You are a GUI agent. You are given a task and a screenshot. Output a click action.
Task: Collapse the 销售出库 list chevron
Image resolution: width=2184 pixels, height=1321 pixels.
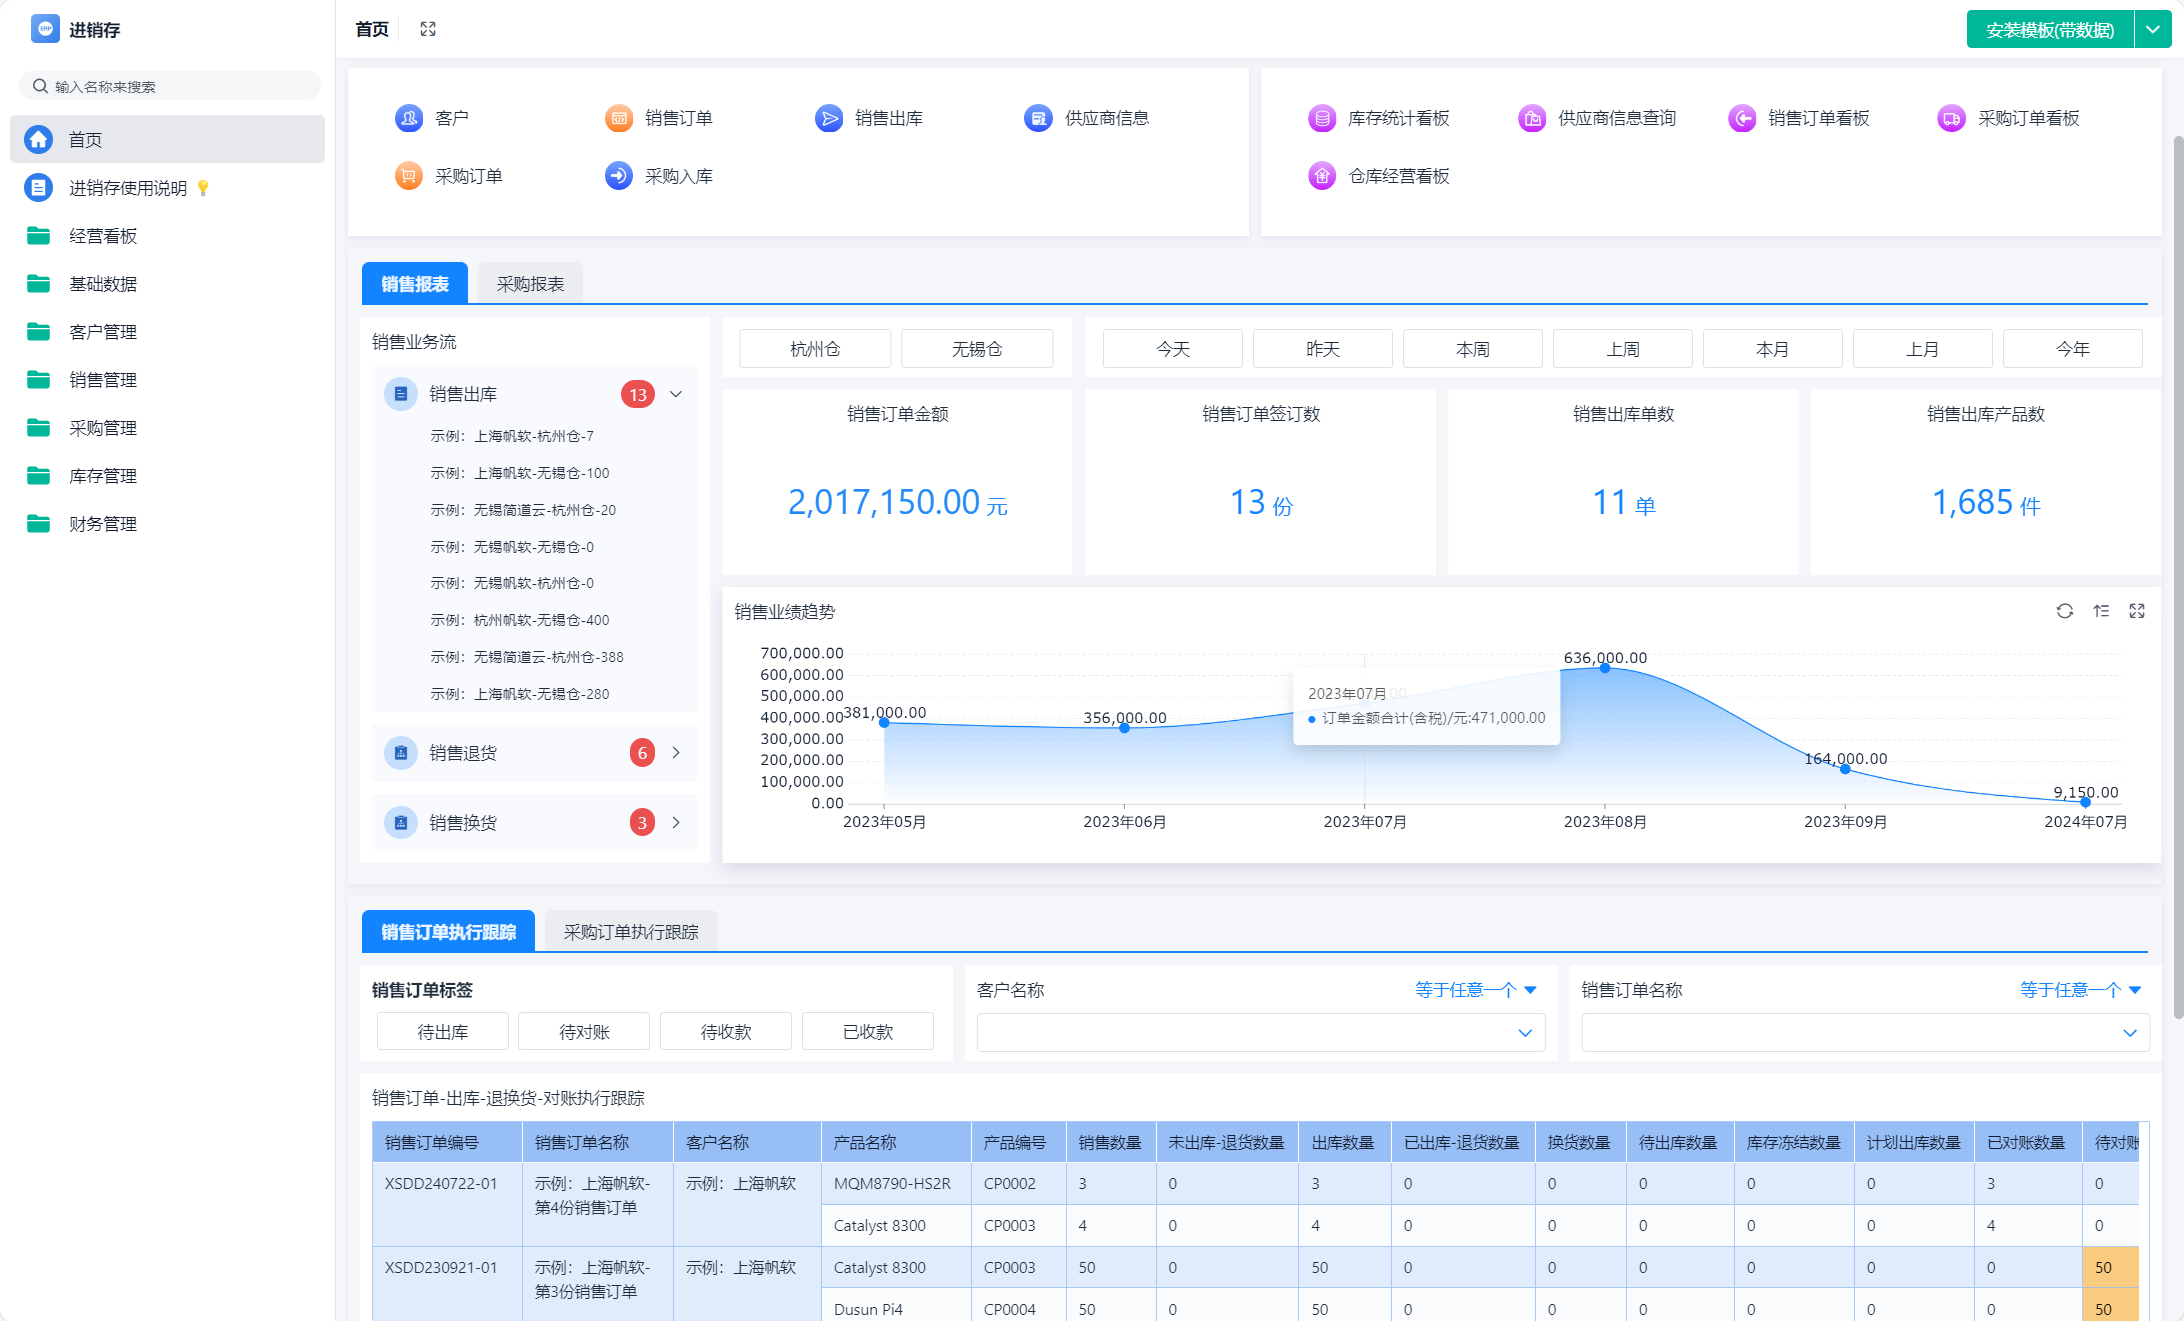676,394
